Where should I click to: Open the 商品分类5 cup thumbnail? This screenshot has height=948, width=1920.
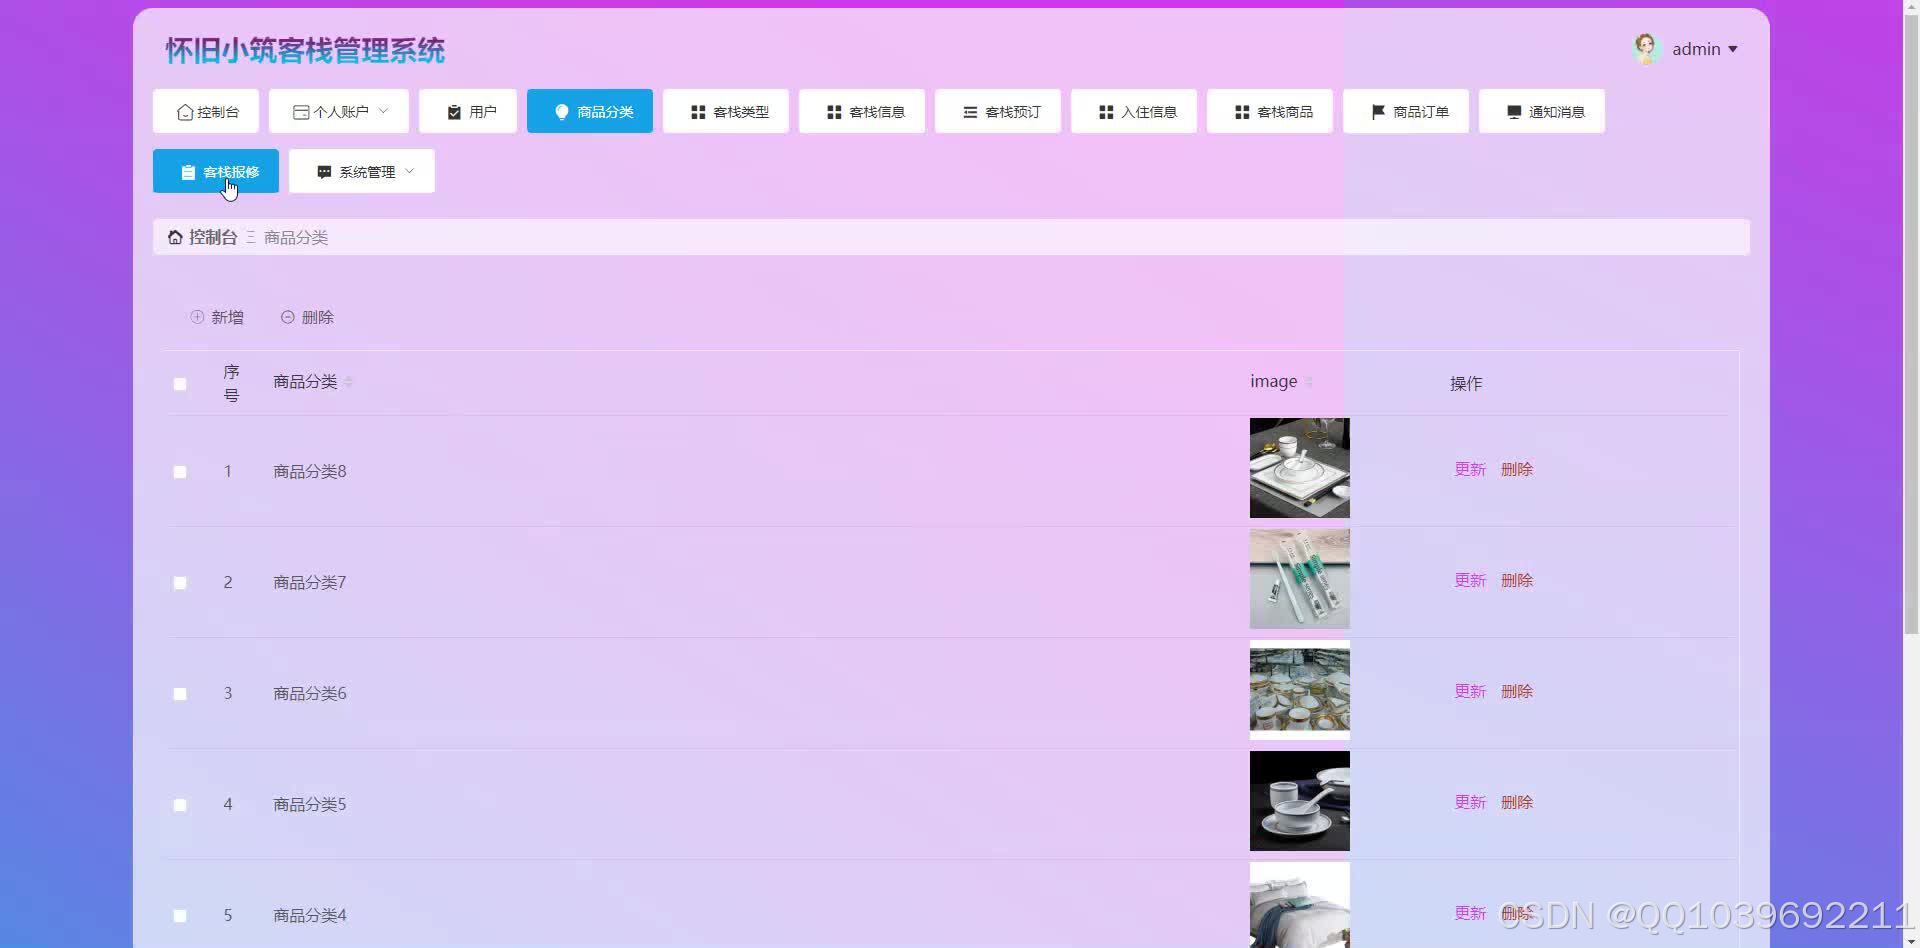click(x=1300, y=801)
